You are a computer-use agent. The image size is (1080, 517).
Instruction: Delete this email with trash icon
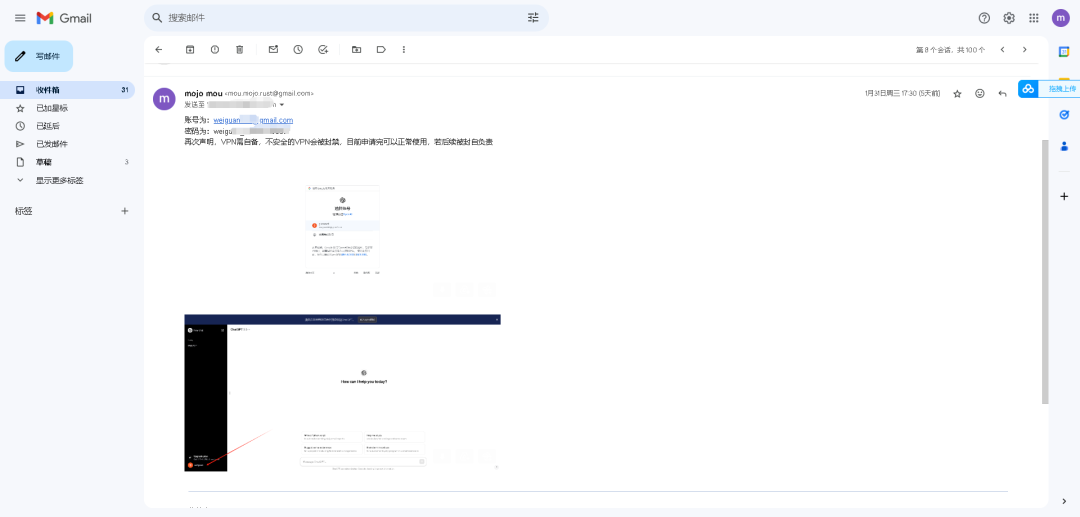point(240,50)
